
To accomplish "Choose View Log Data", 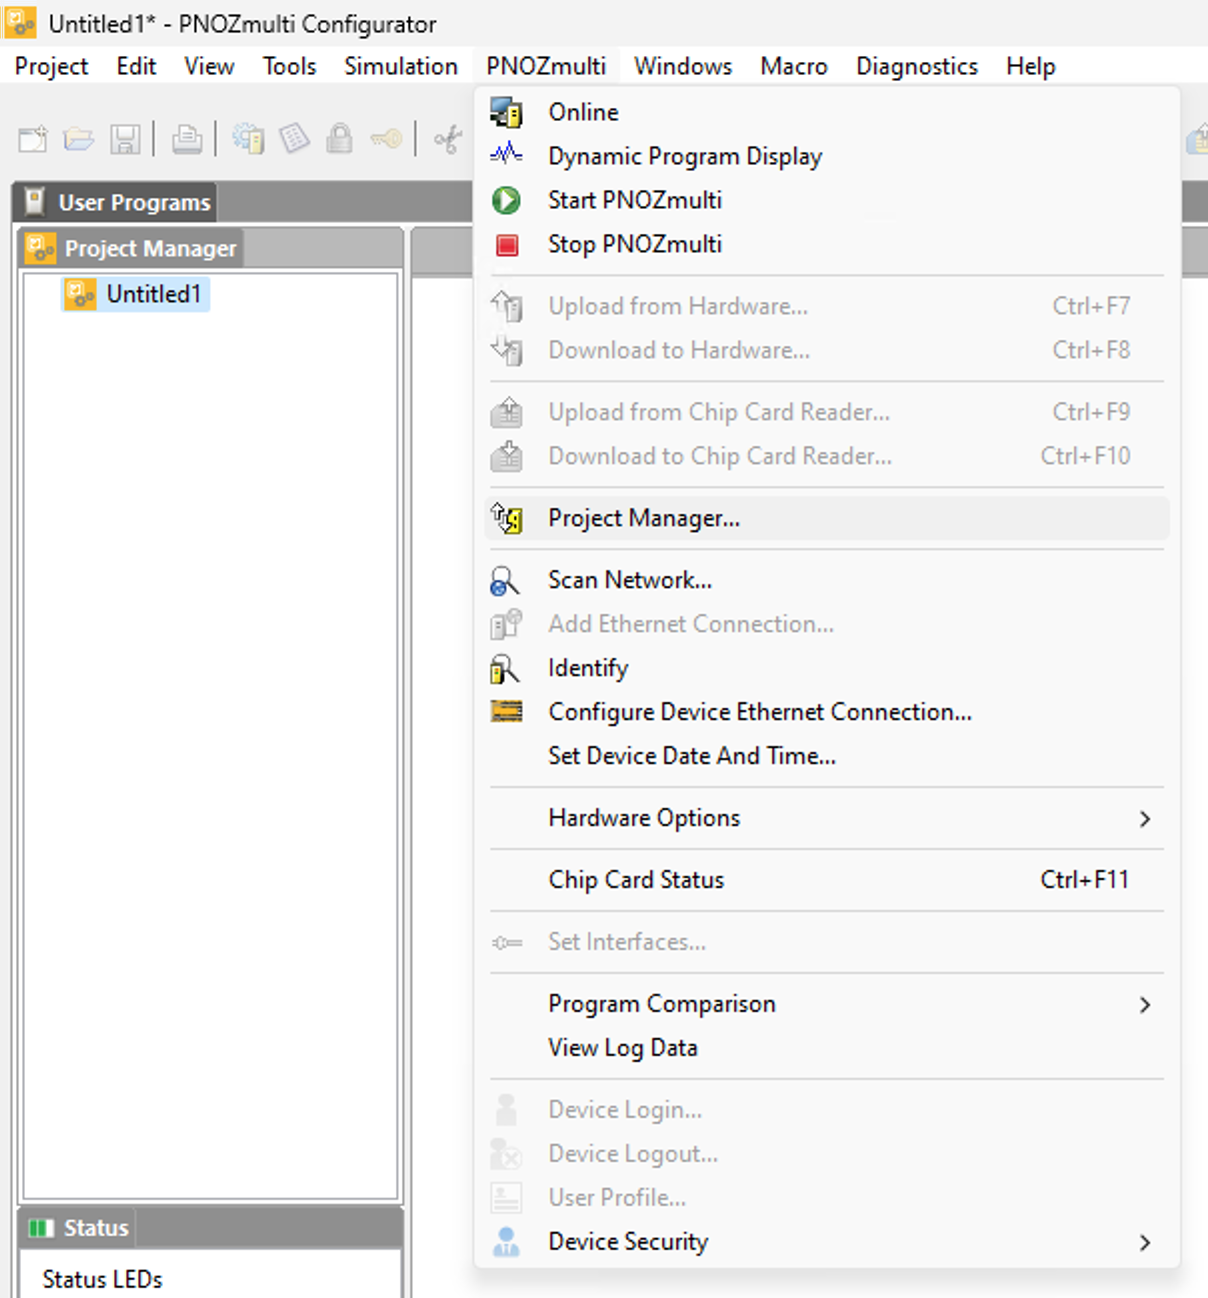I will click(826, 1048).
